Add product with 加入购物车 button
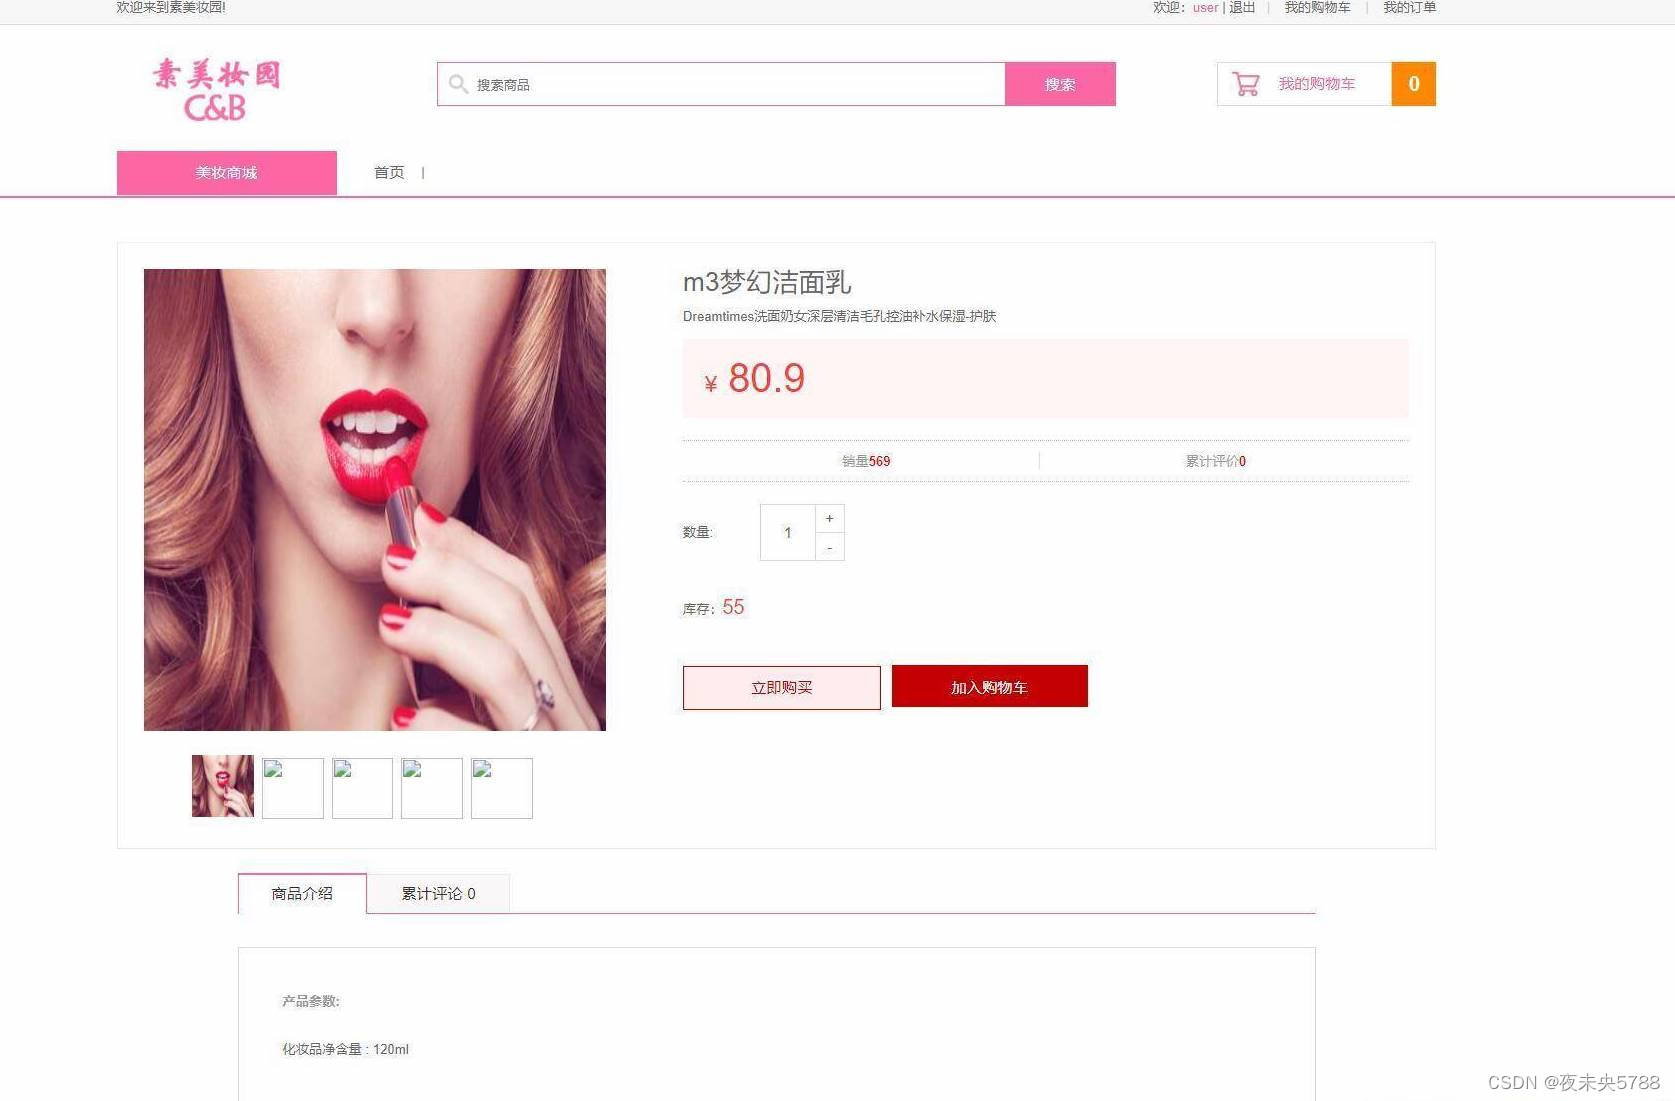 pos(990,687)
